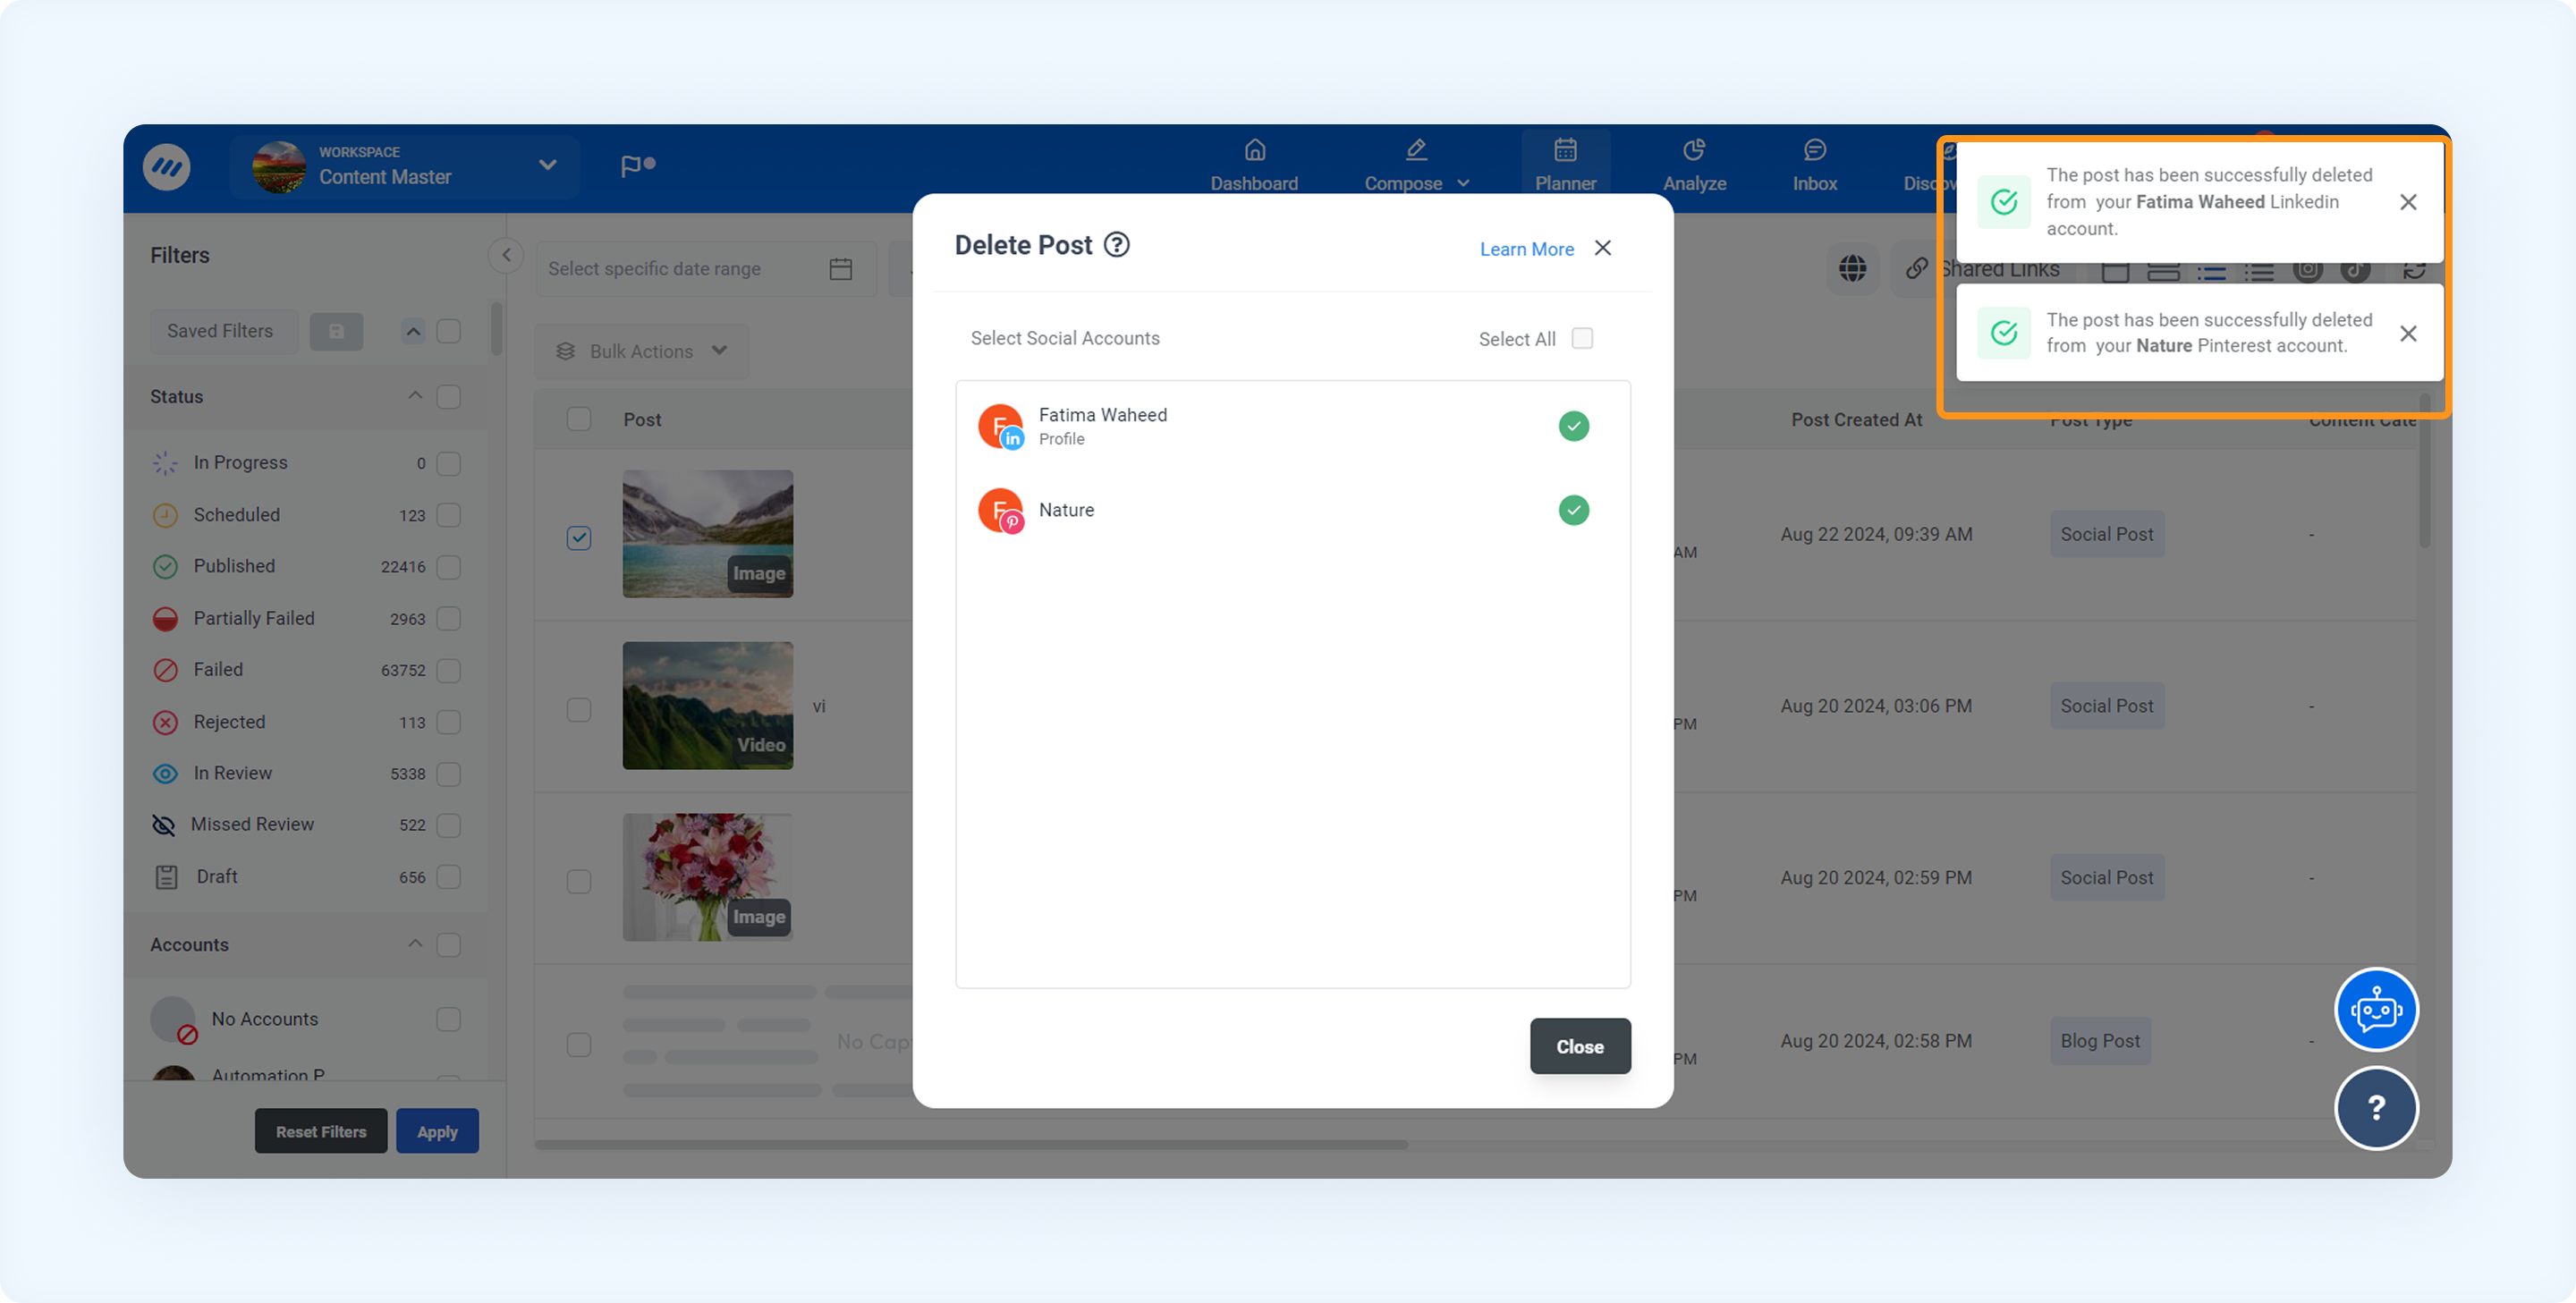Click the Nature Pinterest account avatar
Viewport: 2576px width, 1303px height.
coord(1001,510)
